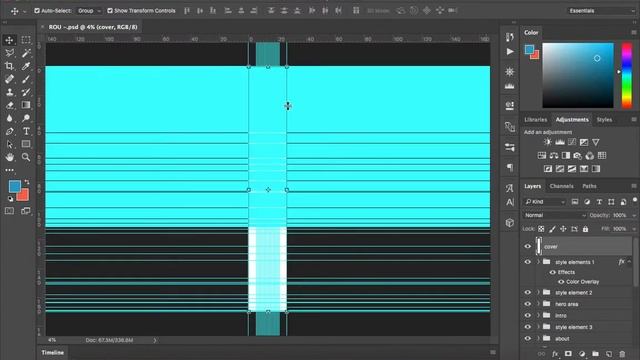This screenshot has height=360, width=640.
Task: Select the Blur tool
Action: coord(9,118)
